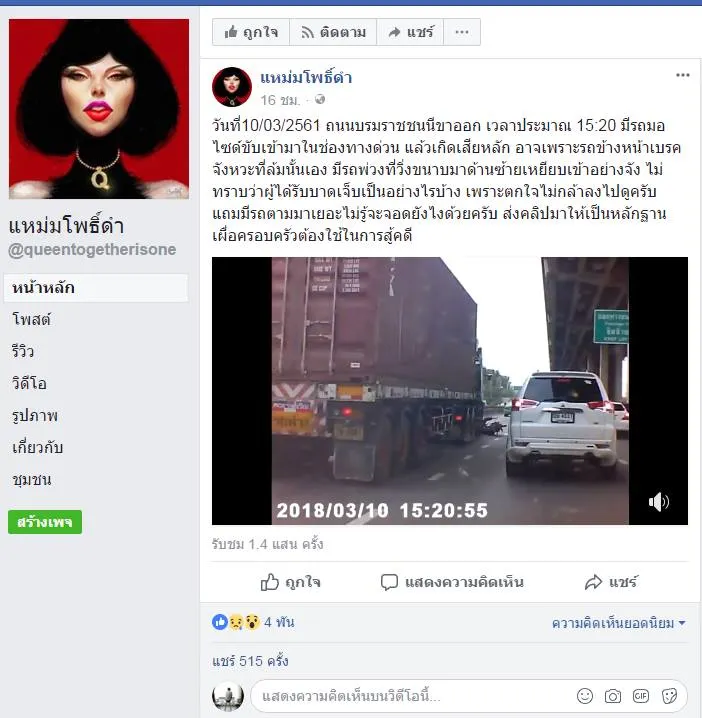Open the วิดีโอ section in the sidebar
Image resolution: width=702 pixels, height=718 pixels.
(x=29, y=383)
